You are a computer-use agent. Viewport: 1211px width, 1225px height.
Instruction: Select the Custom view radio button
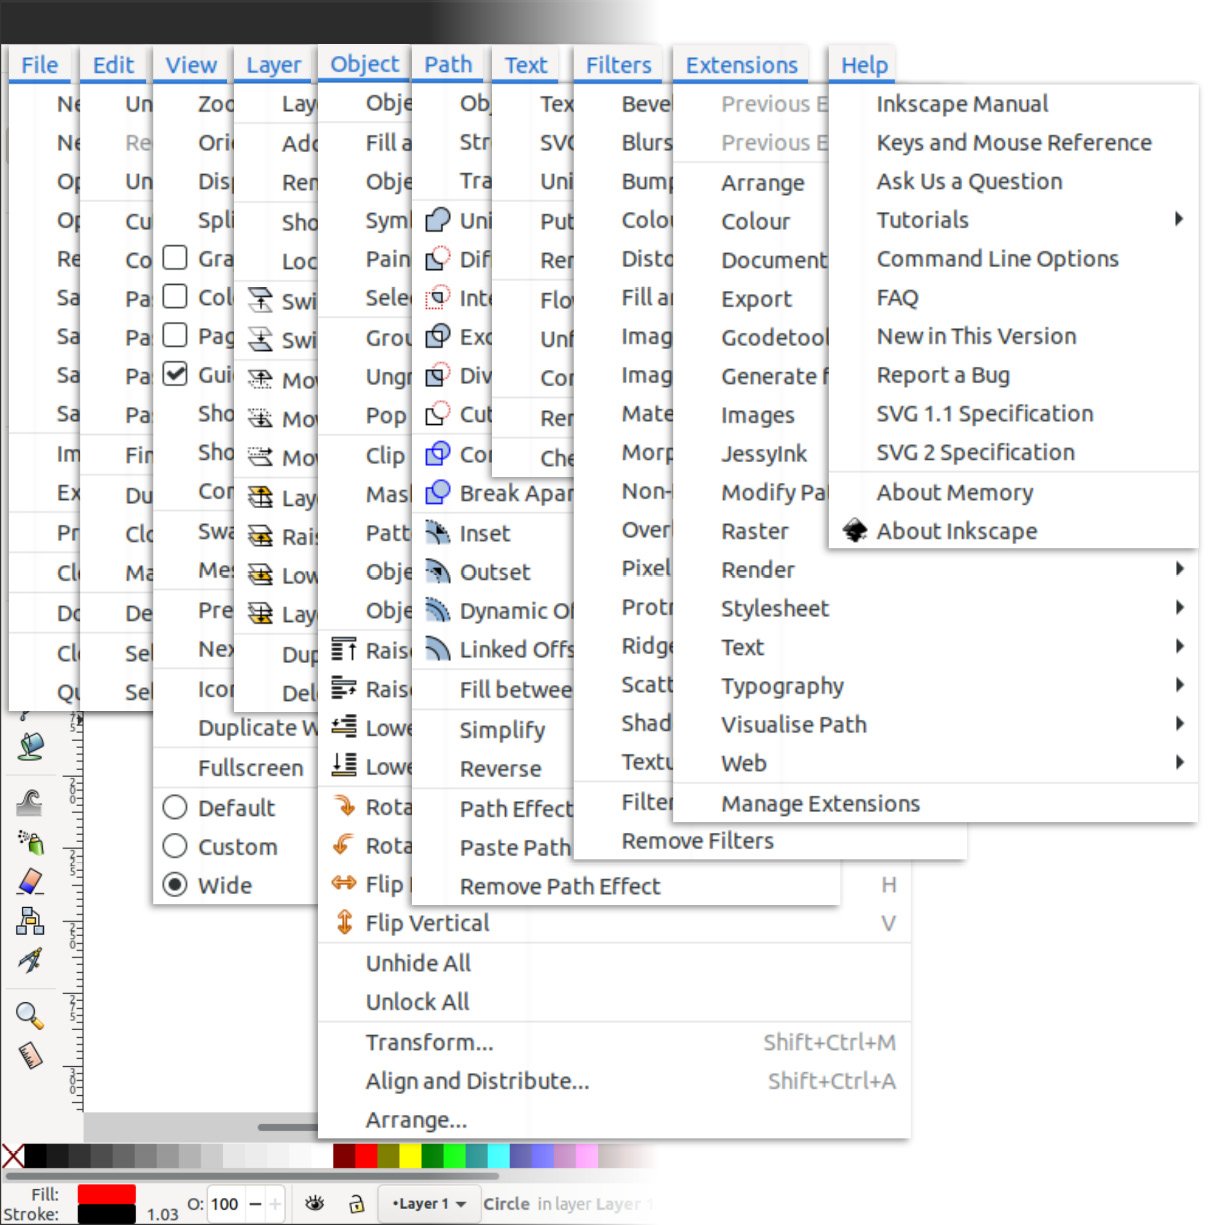pyautogui.click(x=175, y=846)
